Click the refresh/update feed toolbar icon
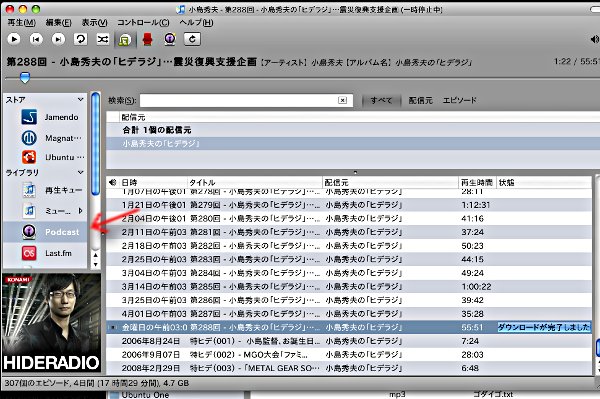This screenshot has height=399, width=600. click(x=192, y=39)
